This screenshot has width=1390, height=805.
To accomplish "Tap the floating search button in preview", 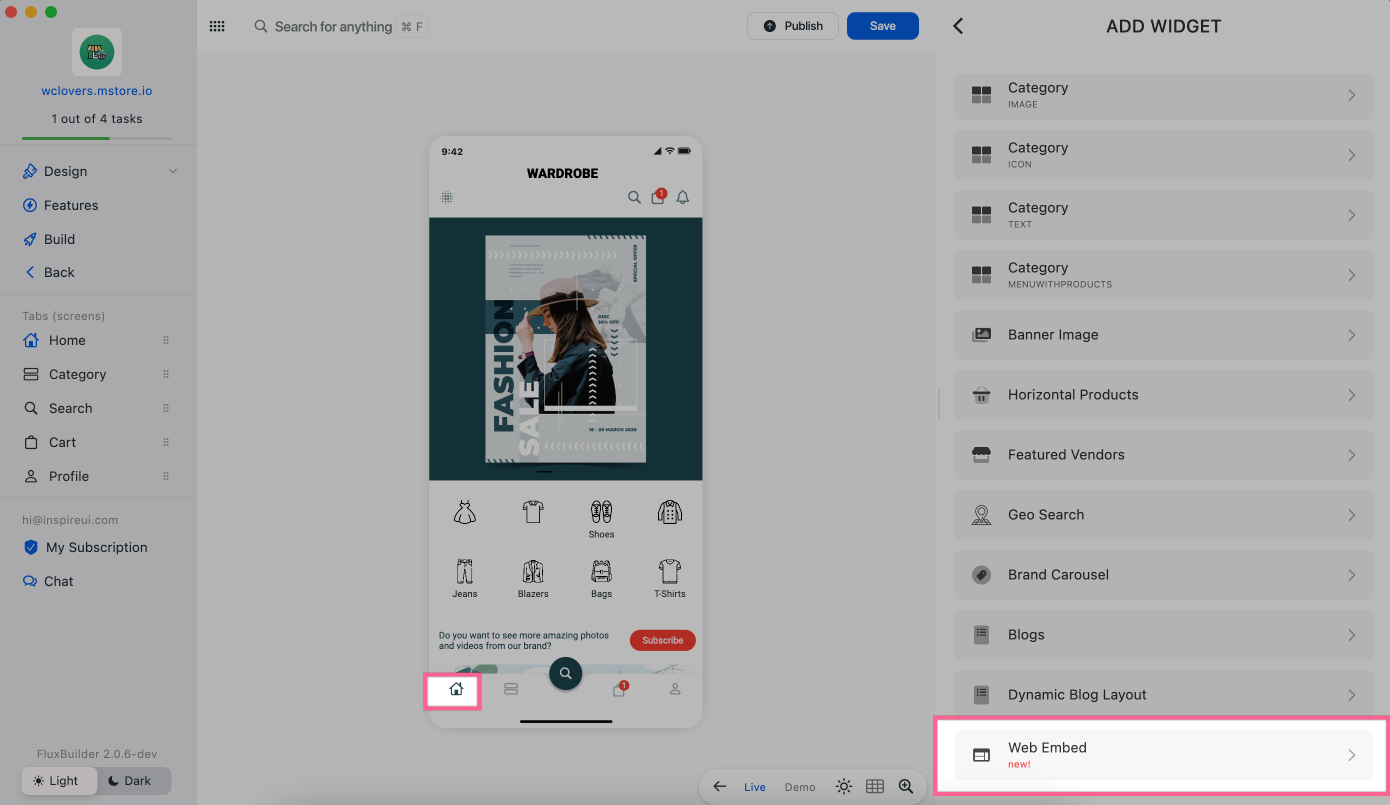I will [565, 673].
